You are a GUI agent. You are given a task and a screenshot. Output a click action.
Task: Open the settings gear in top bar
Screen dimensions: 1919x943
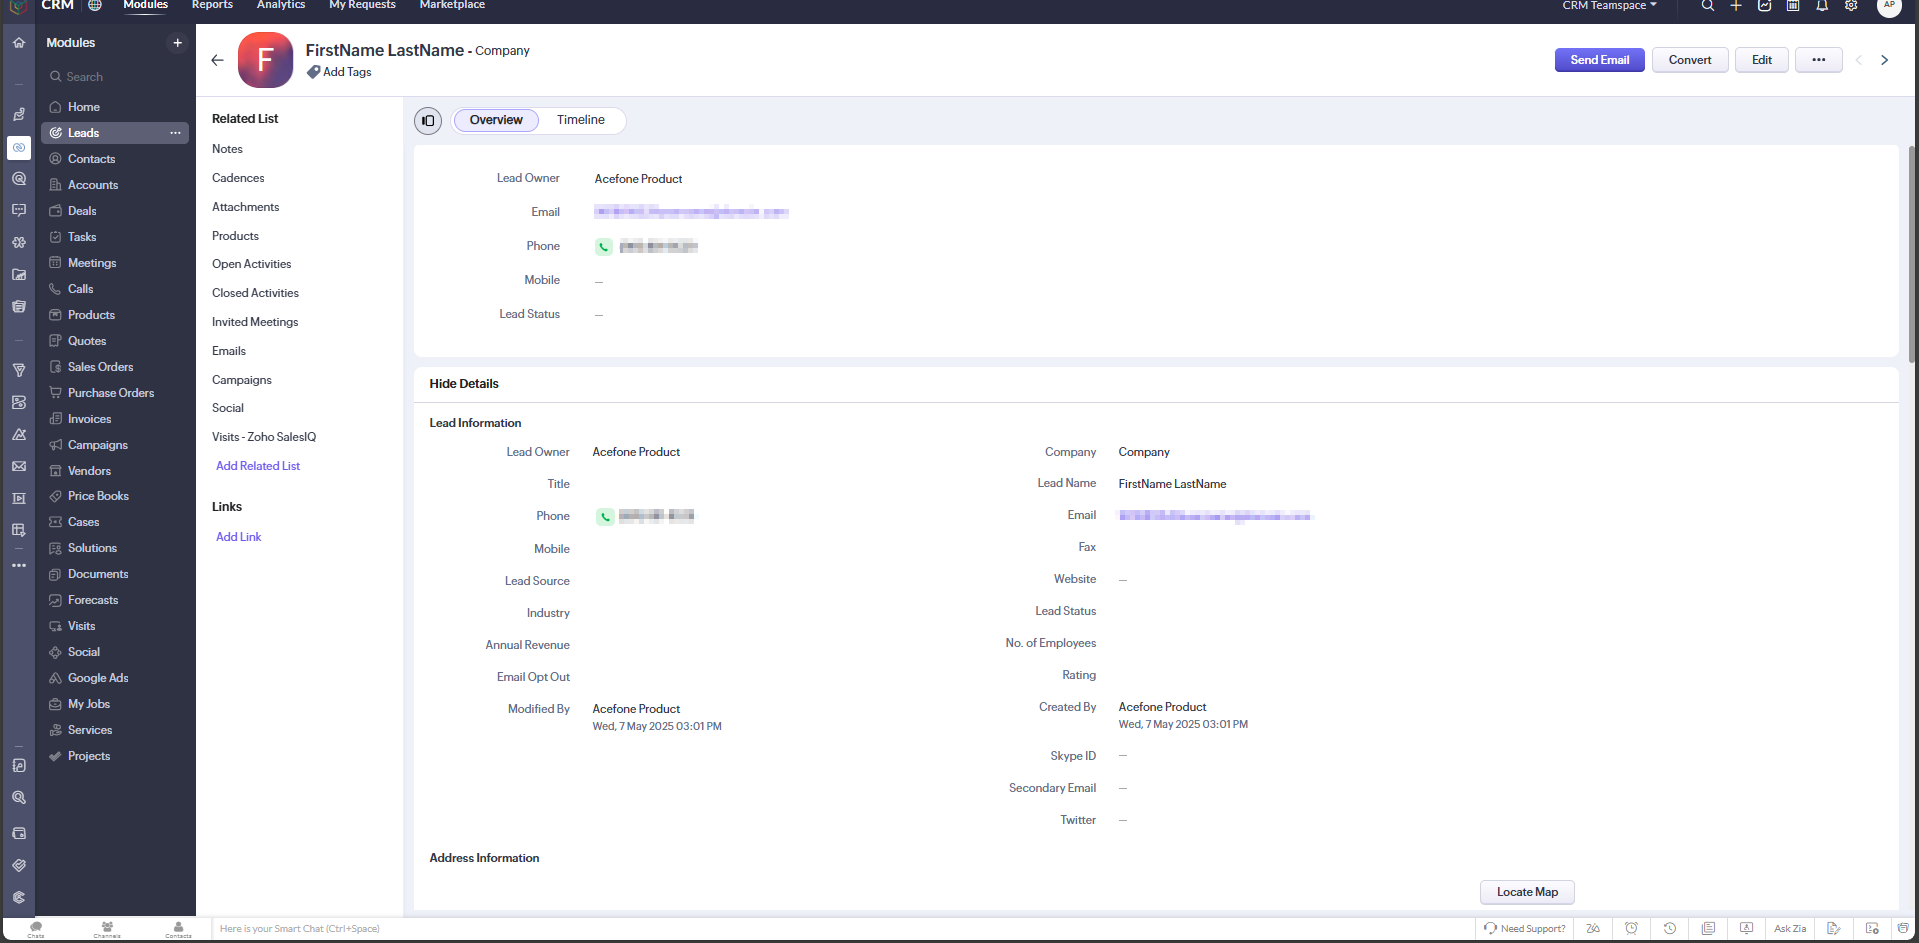pos(1851,6)
